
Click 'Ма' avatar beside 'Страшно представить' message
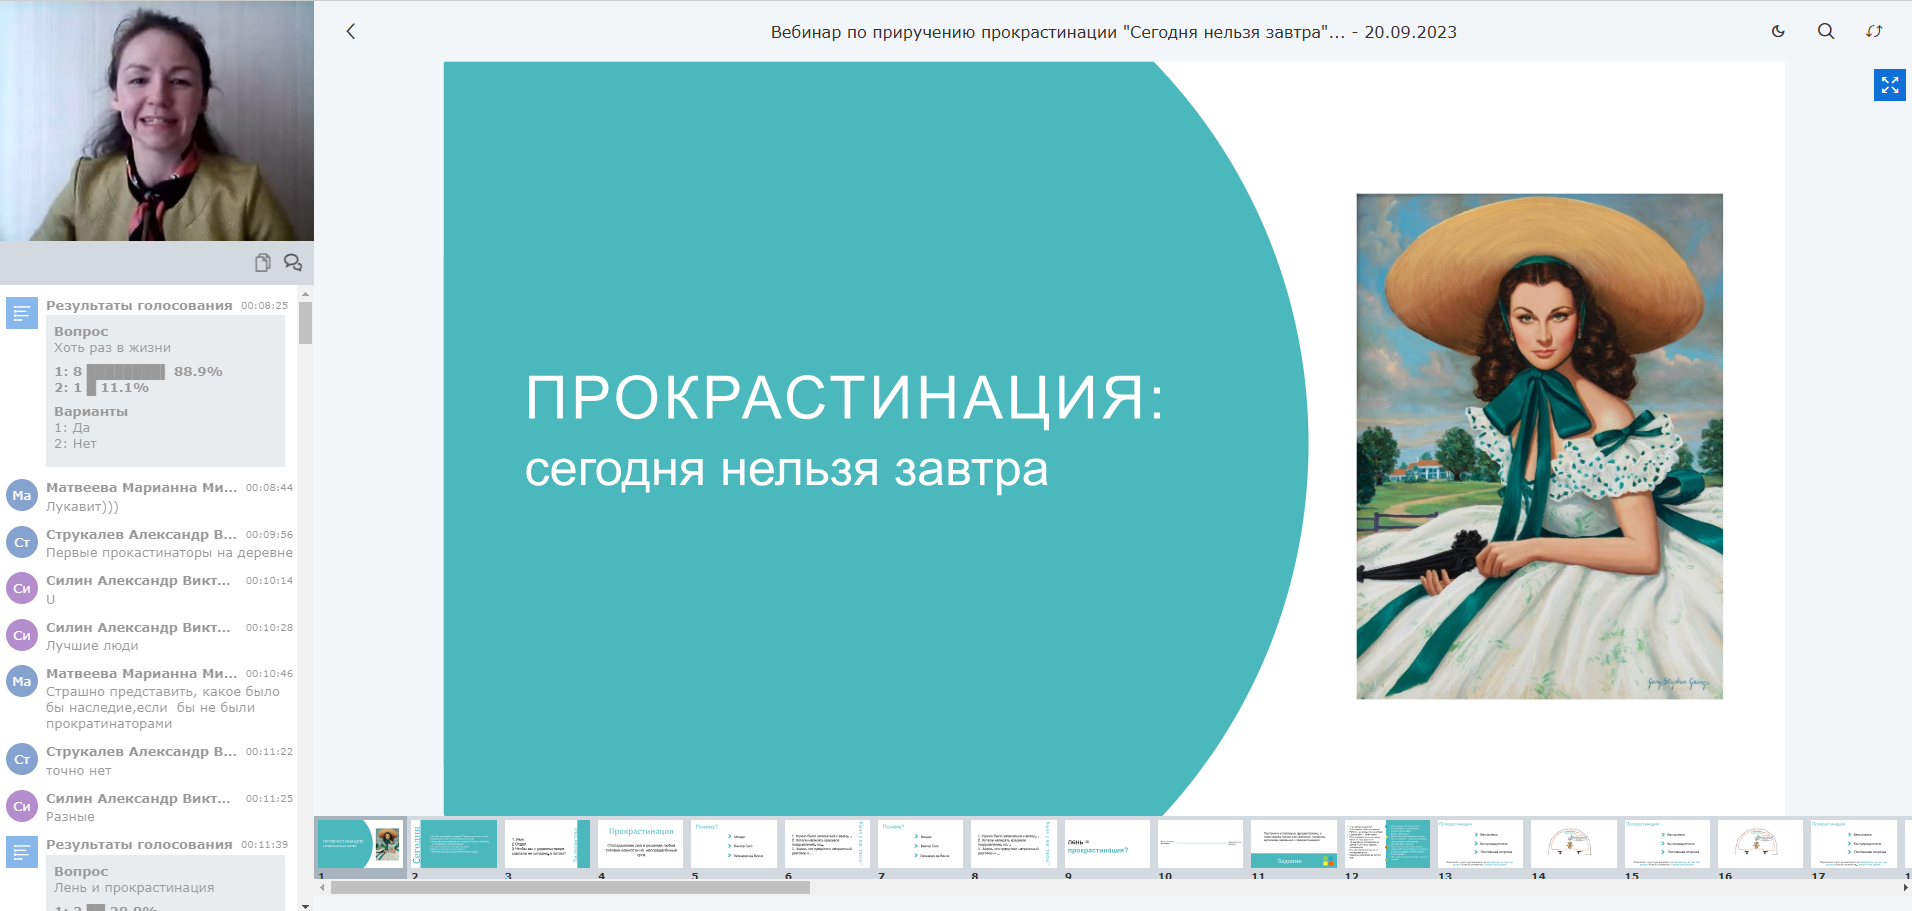pos(22,681)
